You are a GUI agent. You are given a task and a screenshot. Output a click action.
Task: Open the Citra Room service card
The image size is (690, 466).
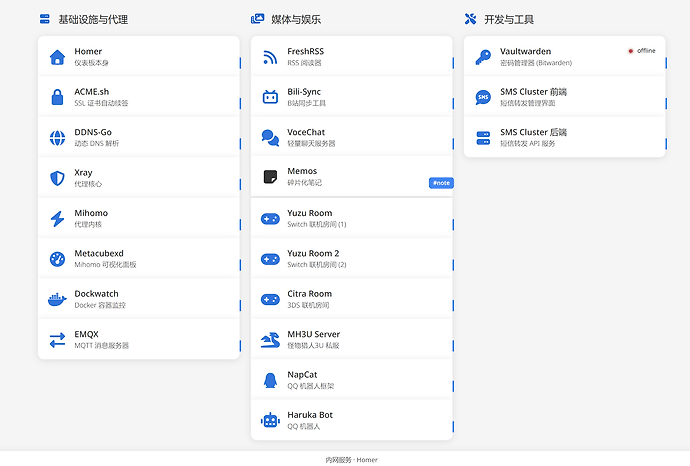point(352,299)
